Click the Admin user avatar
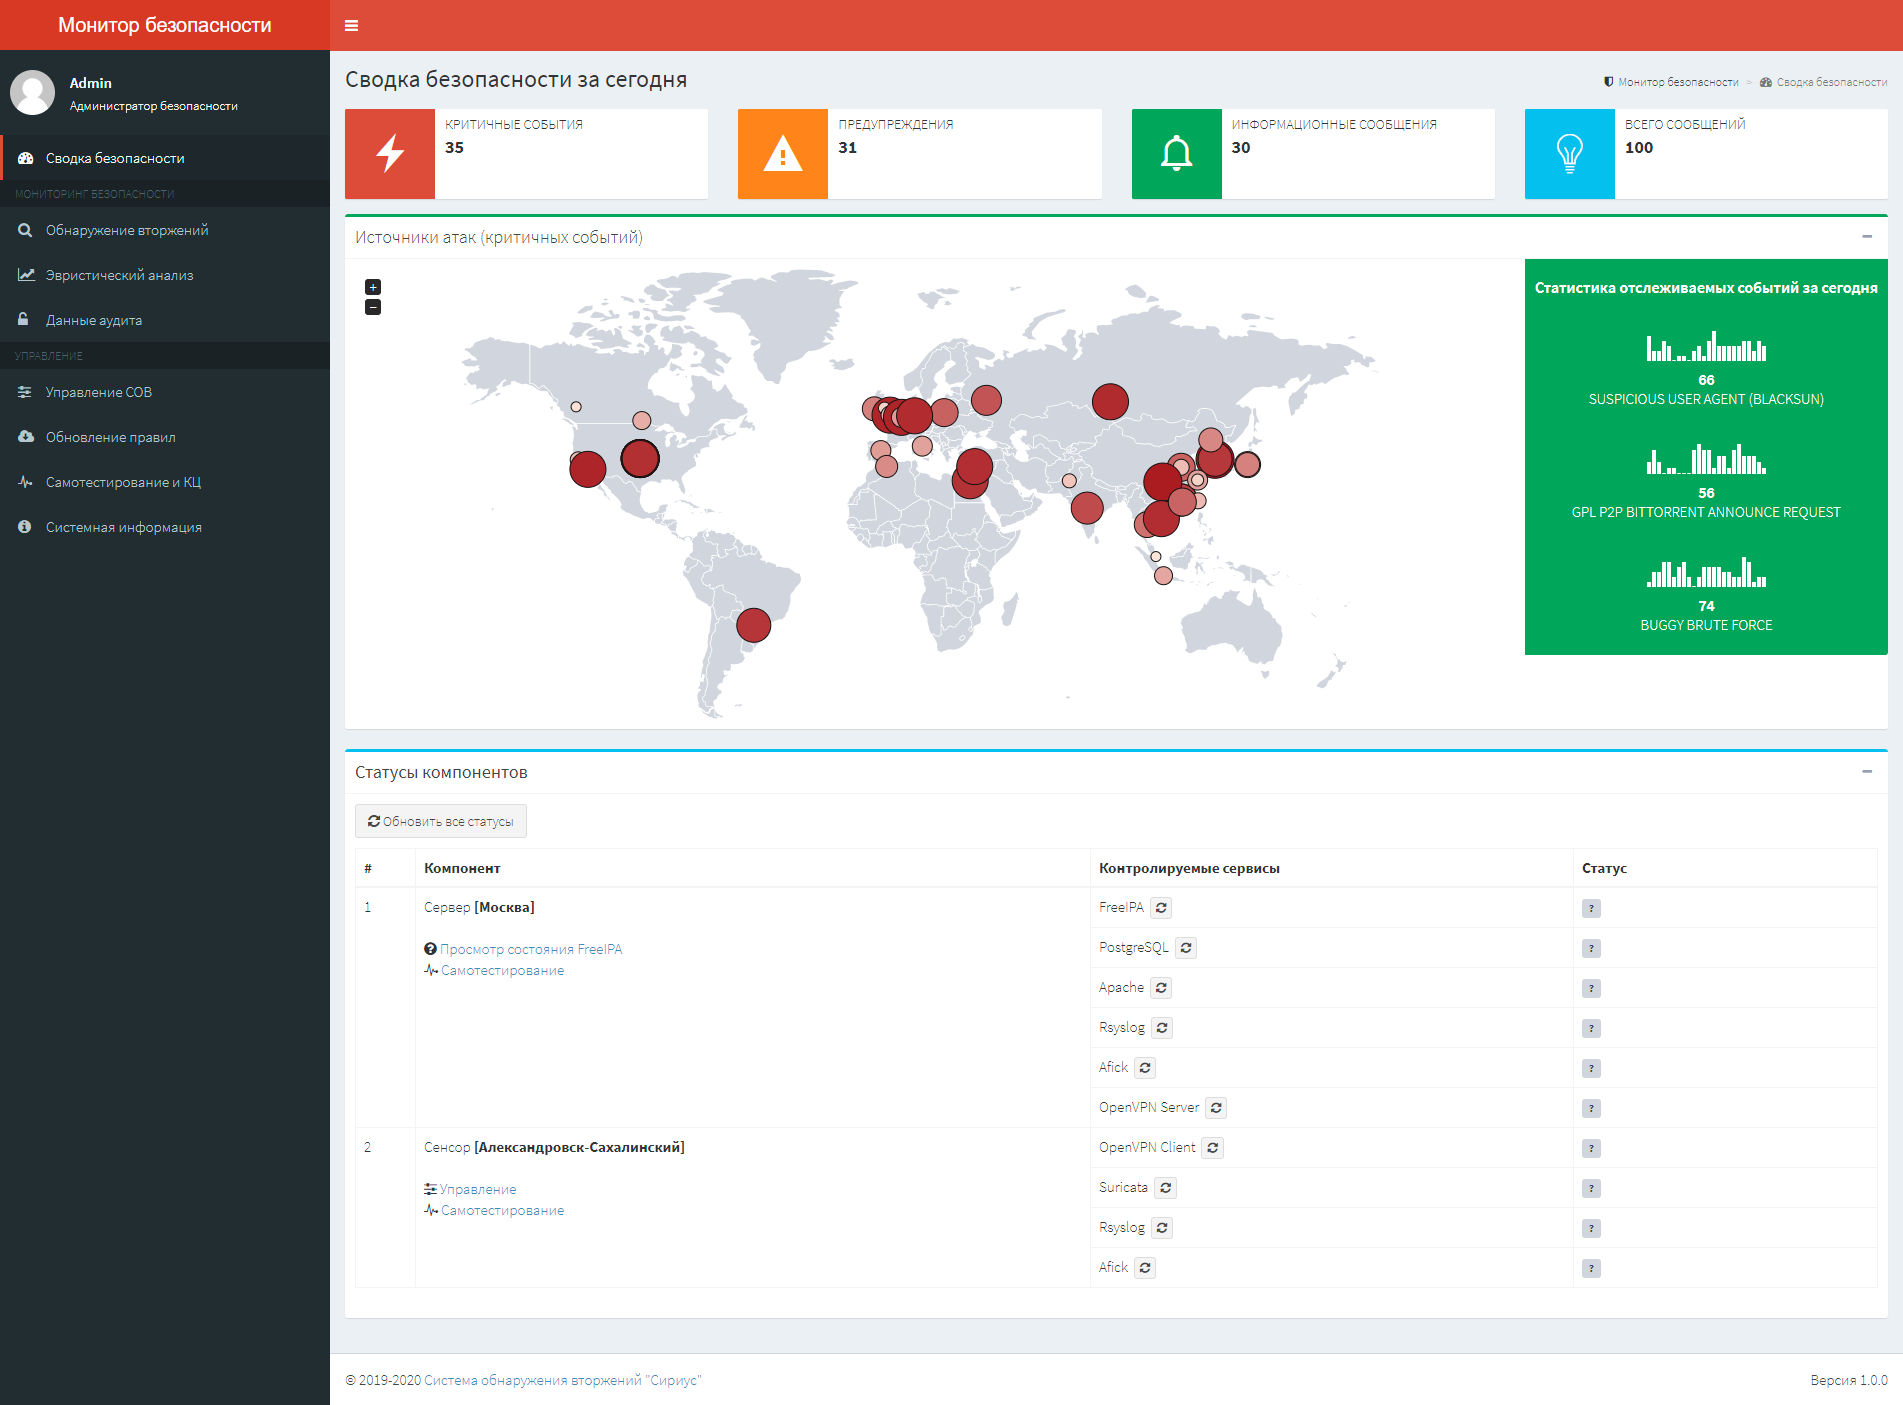The image size is (1903, 1405). click(x=32, y=93)
